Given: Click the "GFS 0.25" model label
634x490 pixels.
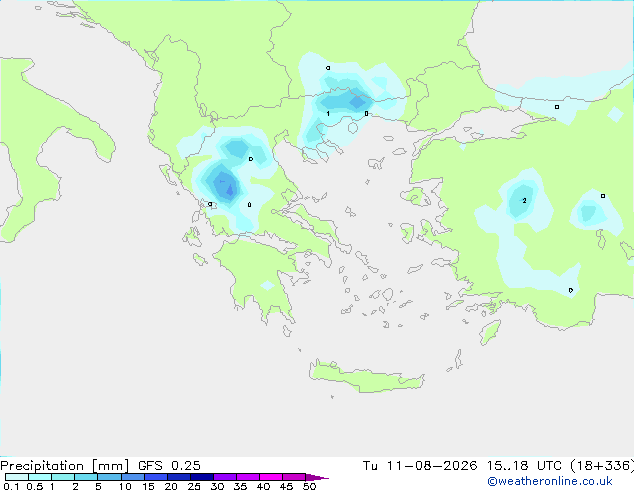Looking at the screenshot, I should tap(169, 465).
